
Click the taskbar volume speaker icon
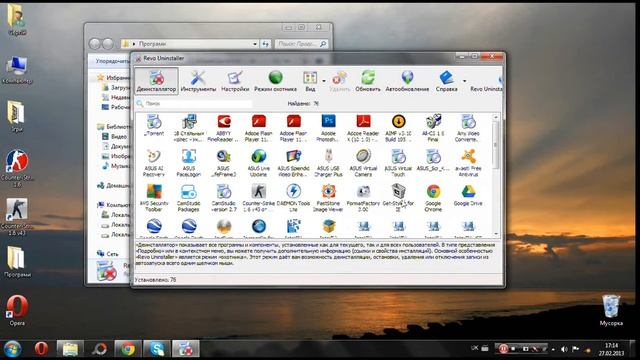564,349
